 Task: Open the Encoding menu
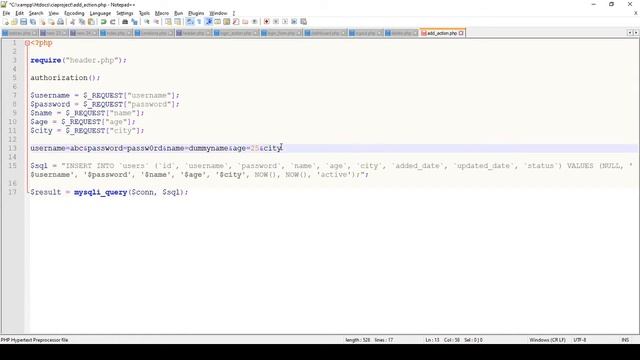tap(74, 13)
